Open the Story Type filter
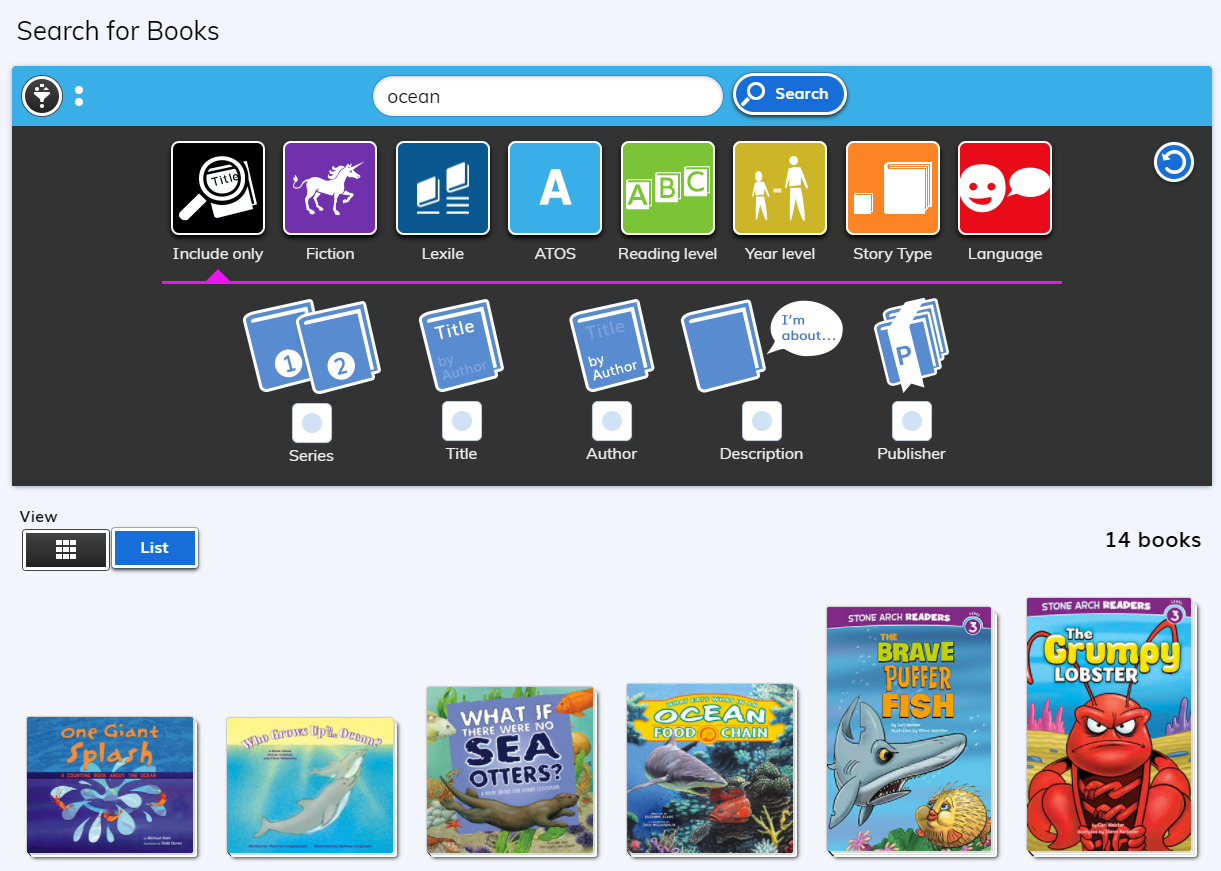Screen dimensions: 1221x871 point(893,188)
